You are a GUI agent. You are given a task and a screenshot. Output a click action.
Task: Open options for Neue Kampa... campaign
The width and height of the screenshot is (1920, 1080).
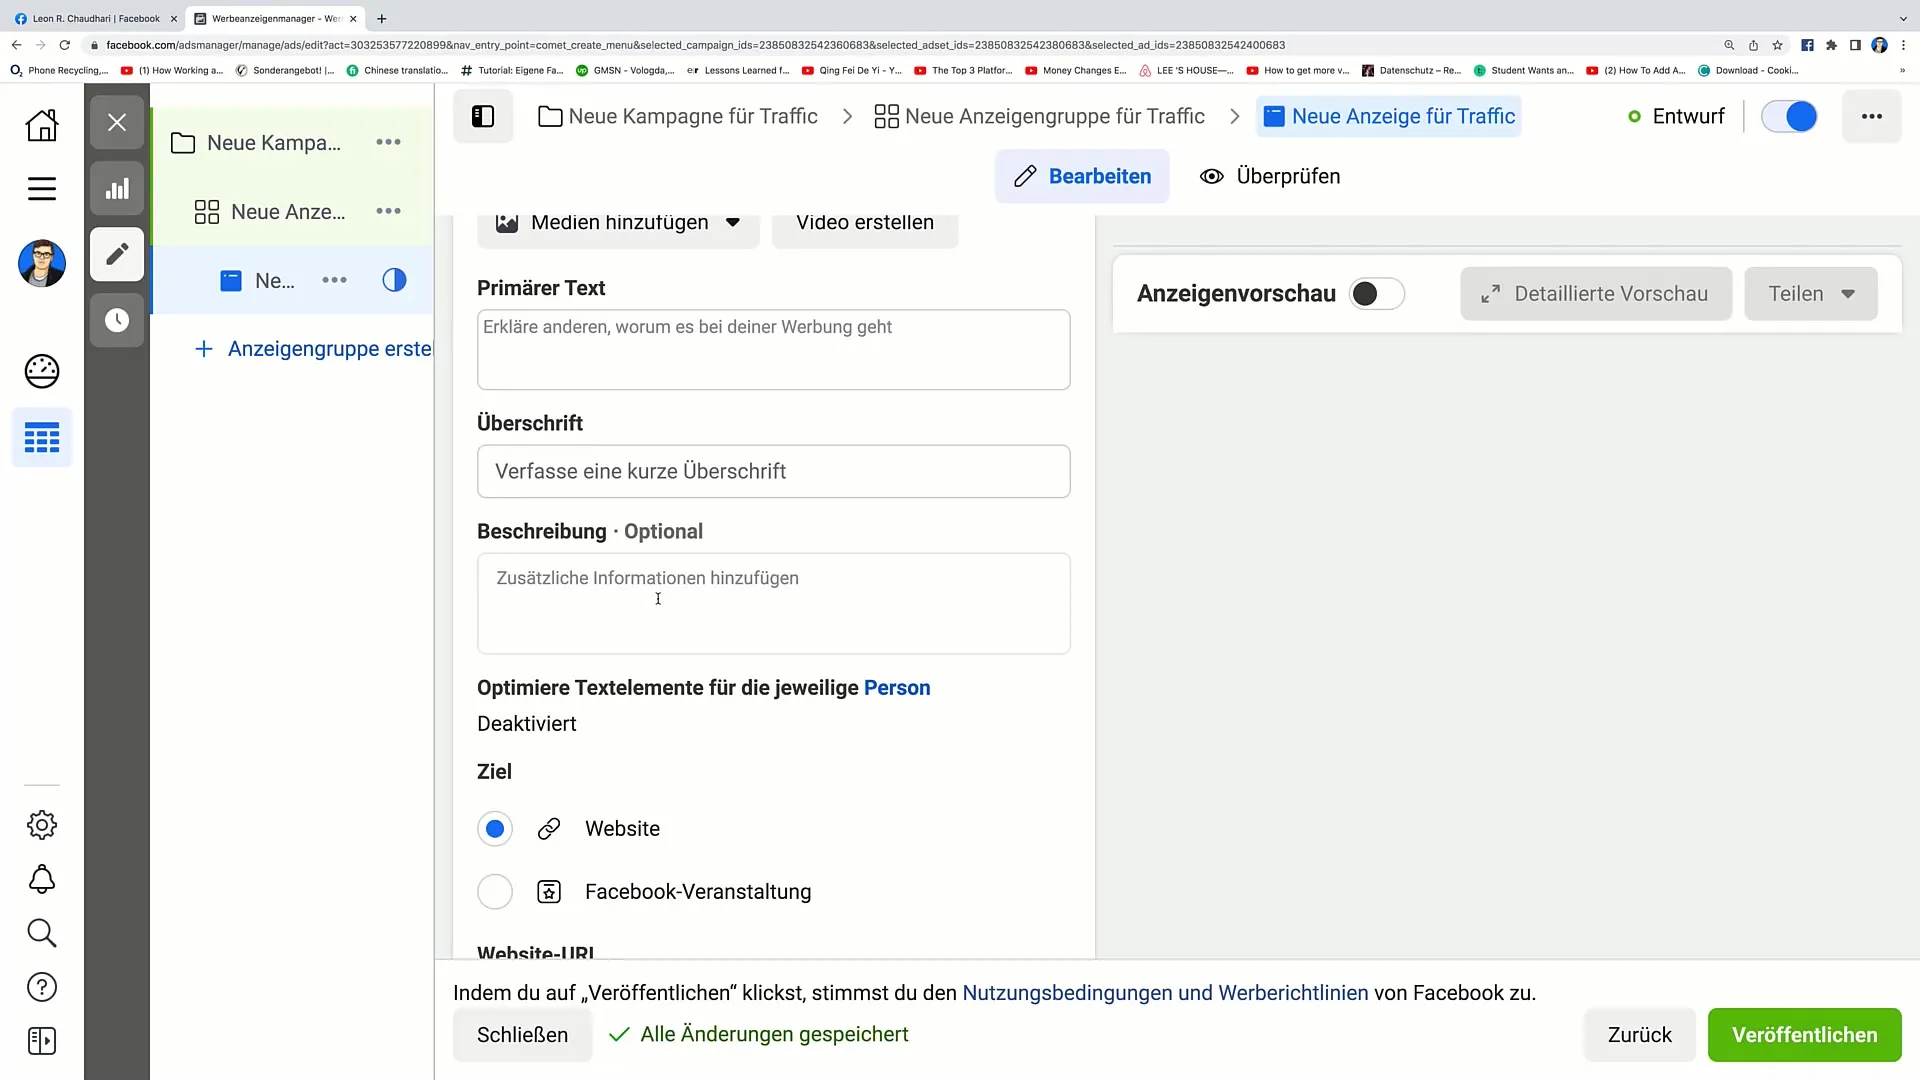click(388, 142)
